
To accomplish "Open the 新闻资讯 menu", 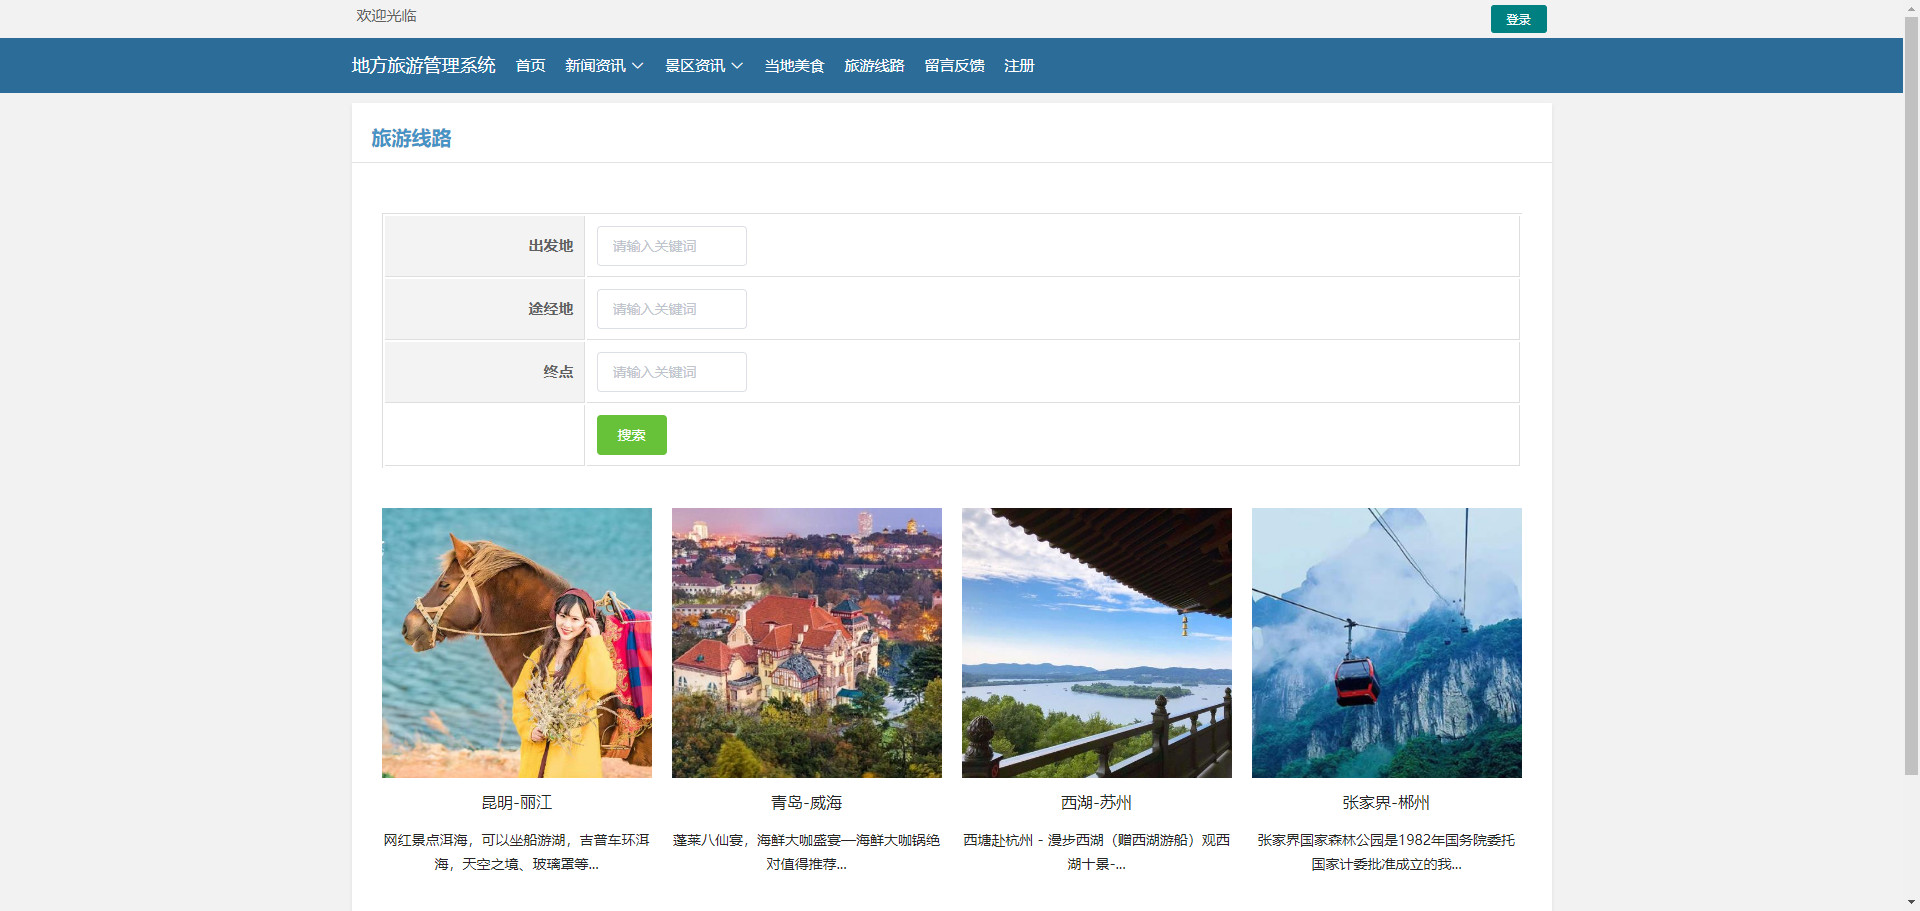I will [595, 66].
